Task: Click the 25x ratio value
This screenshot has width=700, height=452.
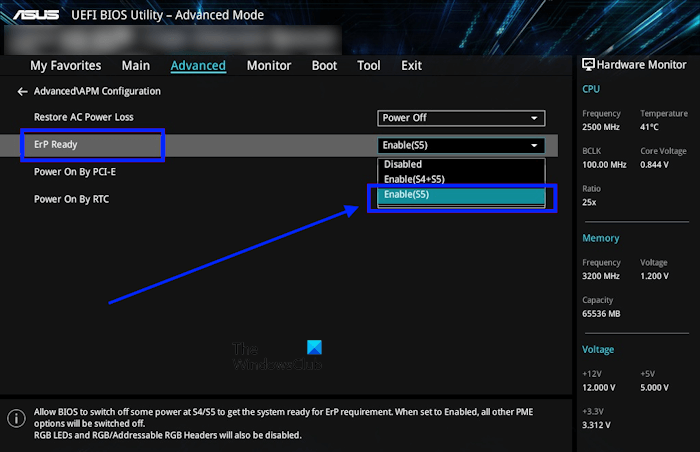Action: [589, 202]
